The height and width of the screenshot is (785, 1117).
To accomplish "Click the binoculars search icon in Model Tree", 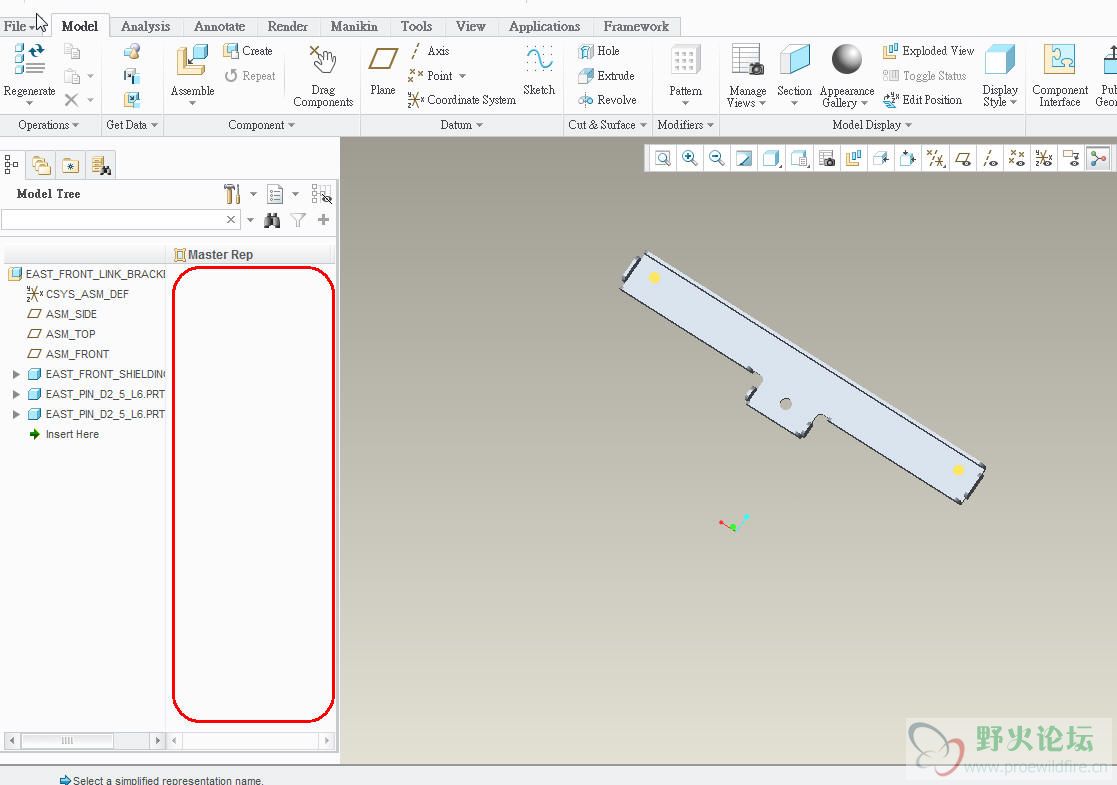I will (x=271, y=220).
